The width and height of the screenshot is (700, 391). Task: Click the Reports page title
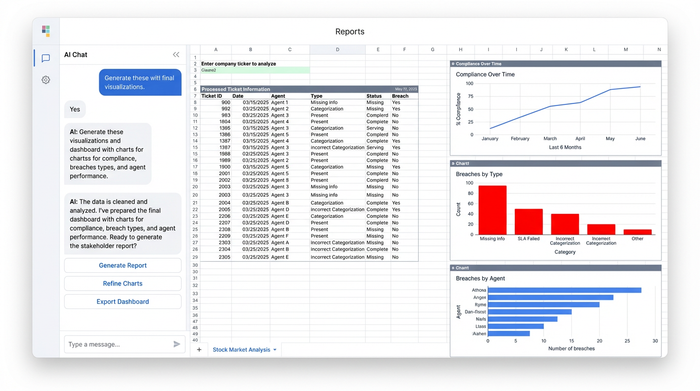[350, 32]
